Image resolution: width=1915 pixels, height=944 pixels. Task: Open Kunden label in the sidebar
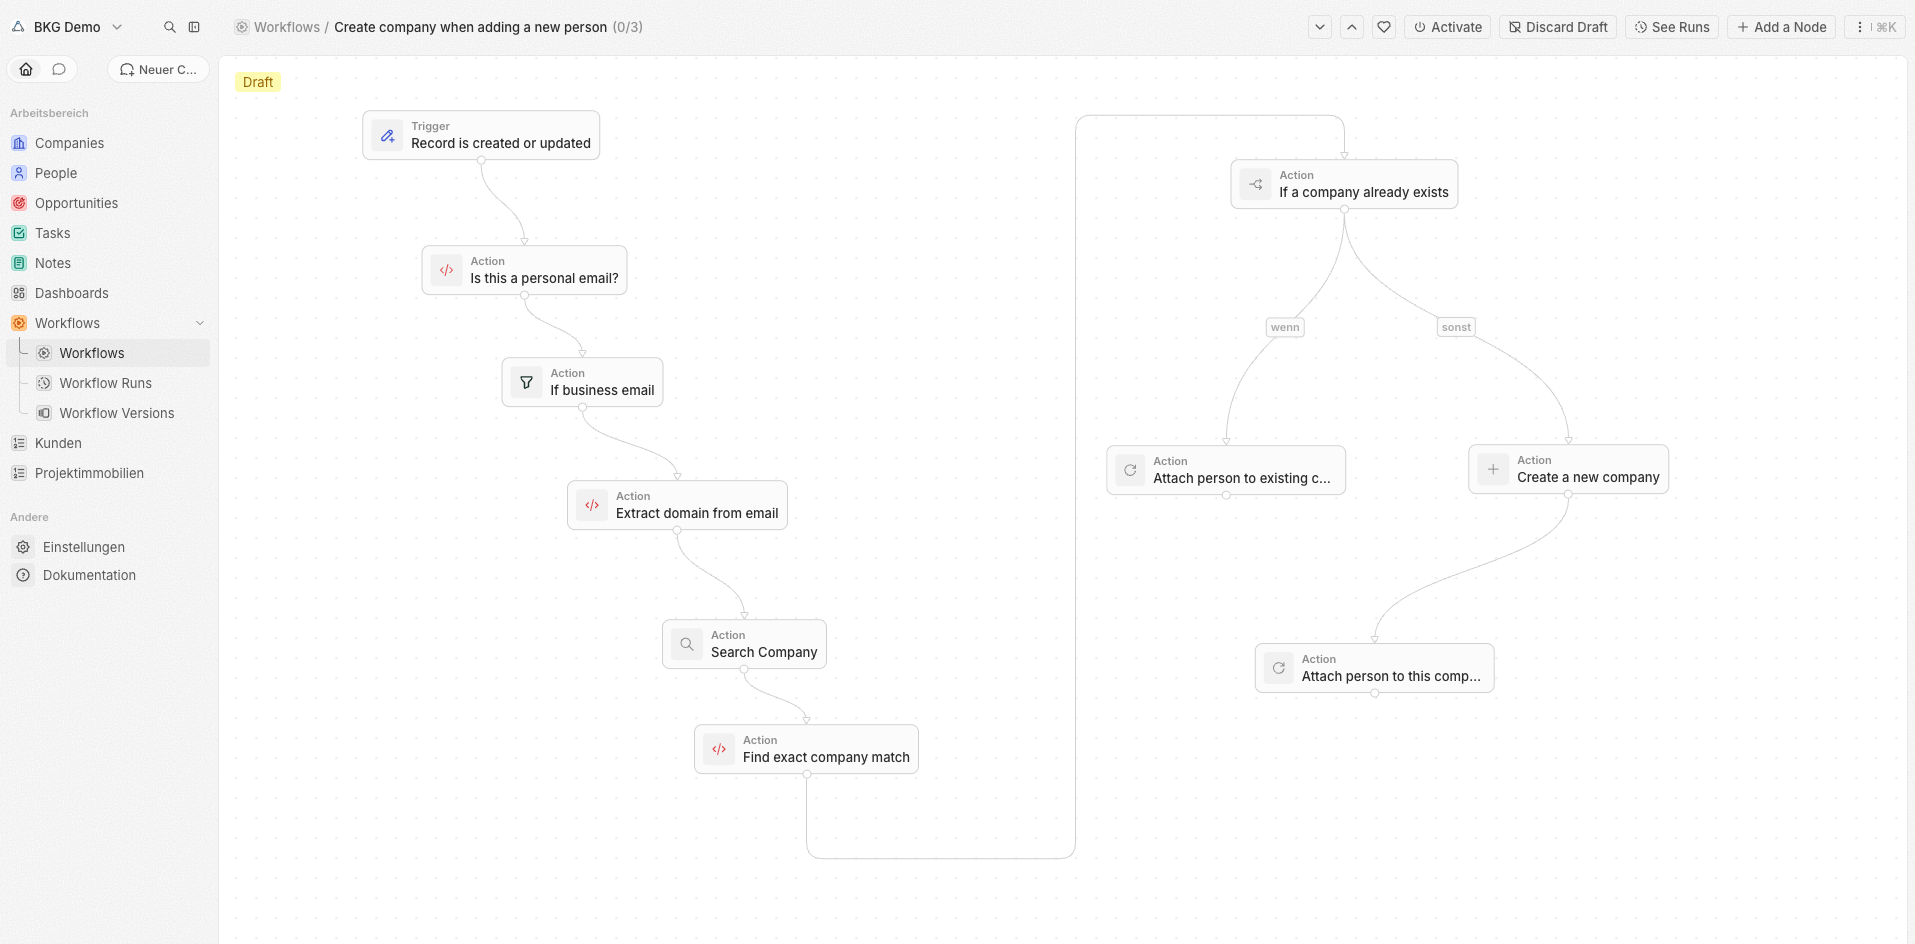click(58, 443)
